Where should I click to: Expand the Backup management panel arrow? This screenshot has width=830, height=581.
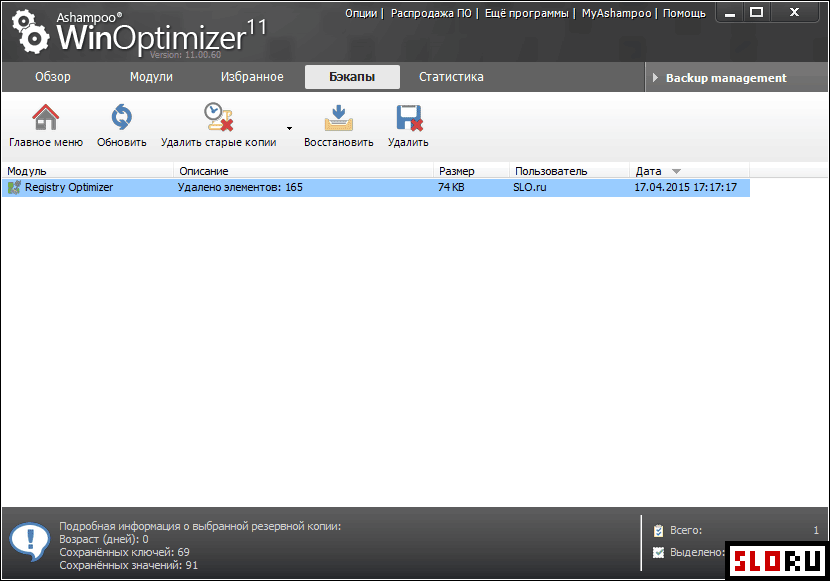[x=655, y=78]
